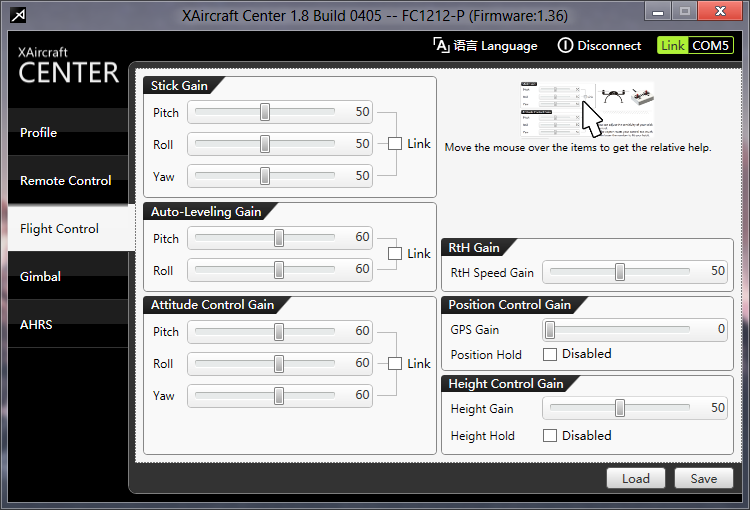The image size is (750, 510).
Task: Enable Link checkbox for Attitude Control Gain
Action: pyautogui.click(x=395, y=364)
